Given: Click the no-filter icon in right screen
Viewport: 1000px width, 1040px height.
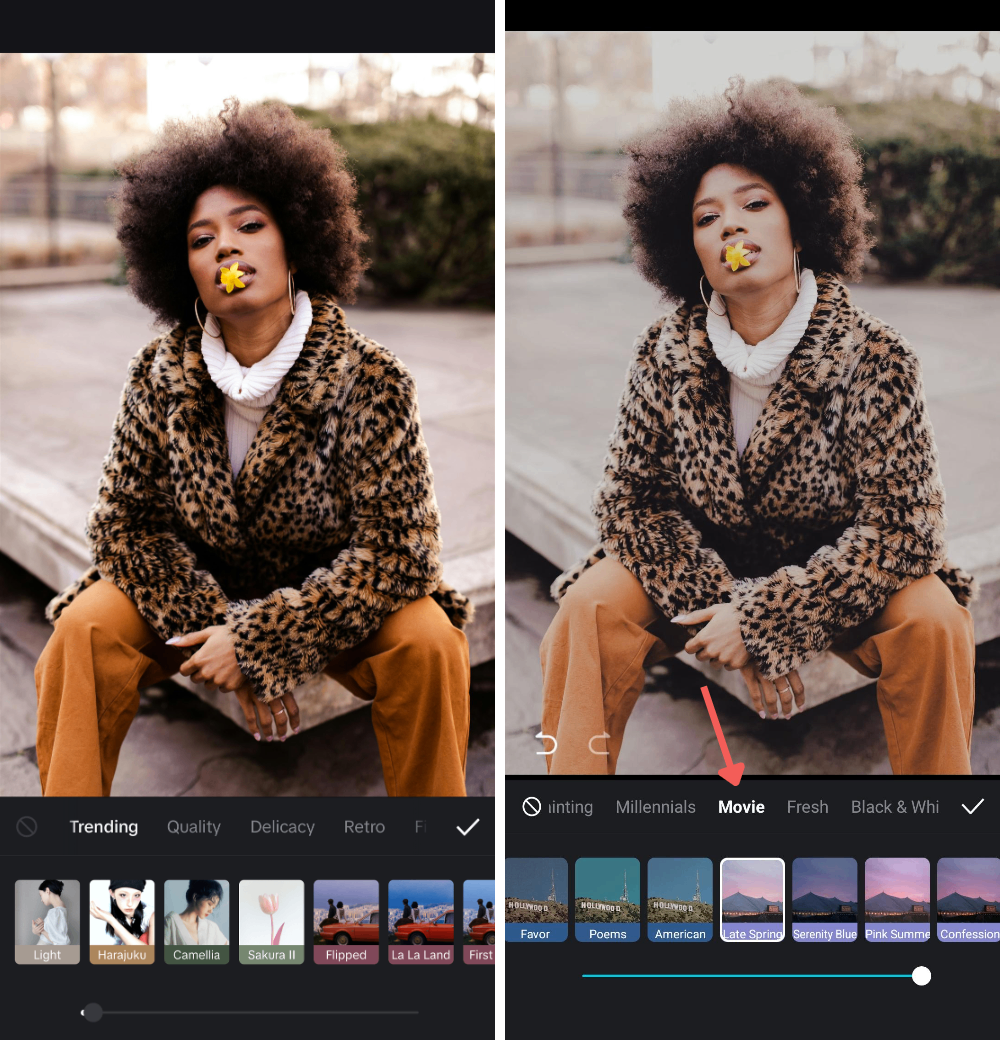Looking at the screenshot, I should tap(532, 807).
